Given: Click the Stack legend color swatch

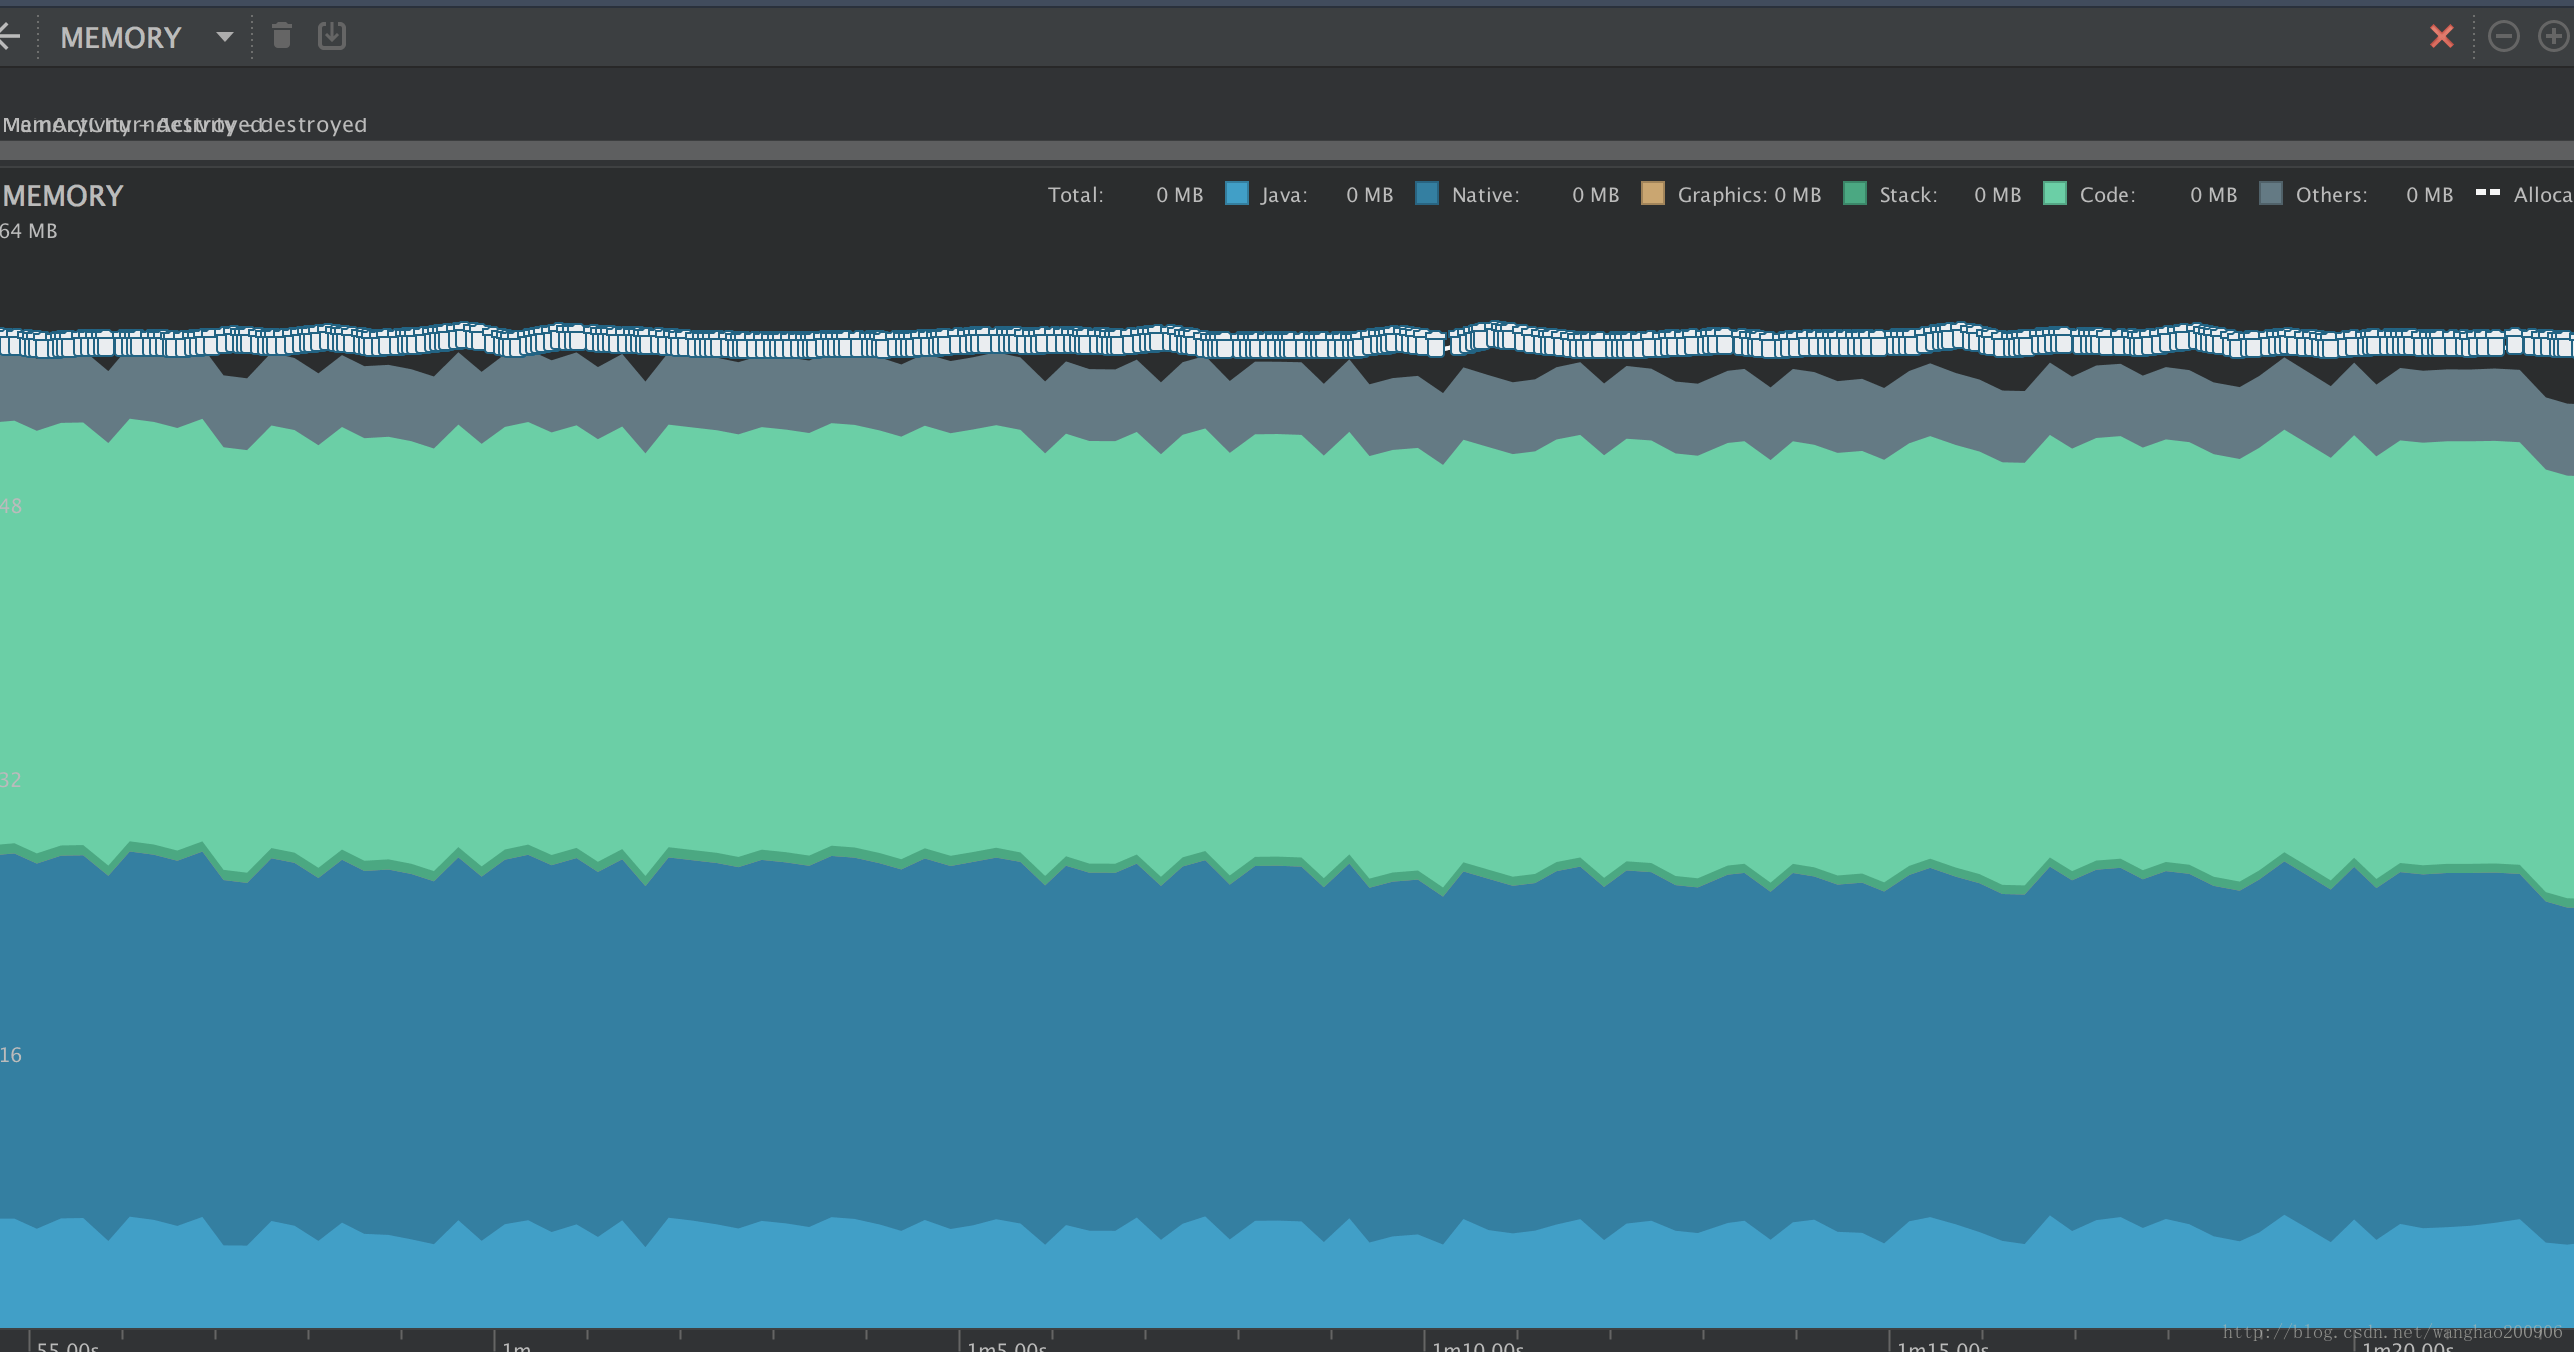Looking at the screenshot, I should coord(1855,194).
